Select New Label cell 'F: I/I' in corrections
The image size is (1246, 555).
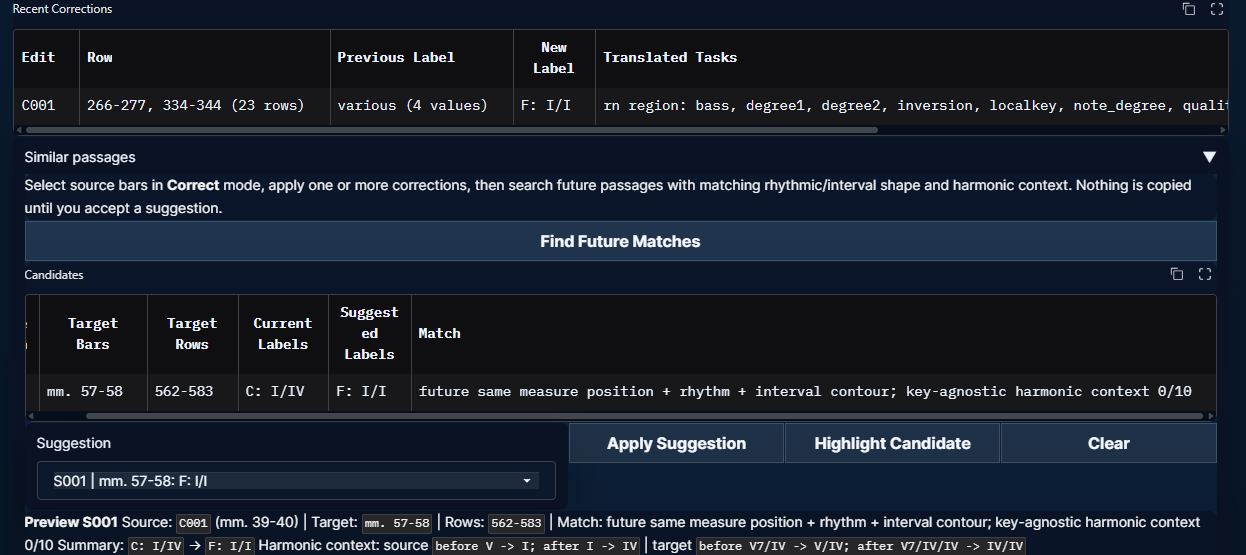554,105
